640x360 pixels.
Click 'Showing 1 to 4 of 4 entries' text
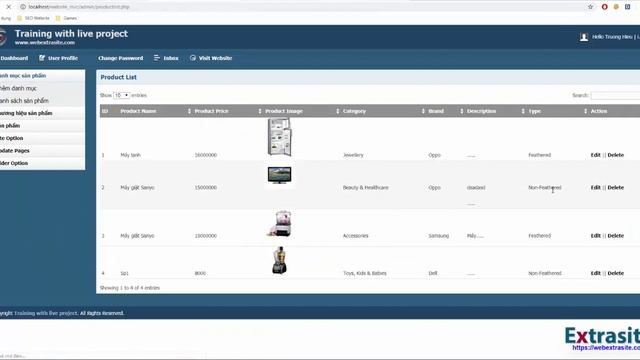(130, 288)
